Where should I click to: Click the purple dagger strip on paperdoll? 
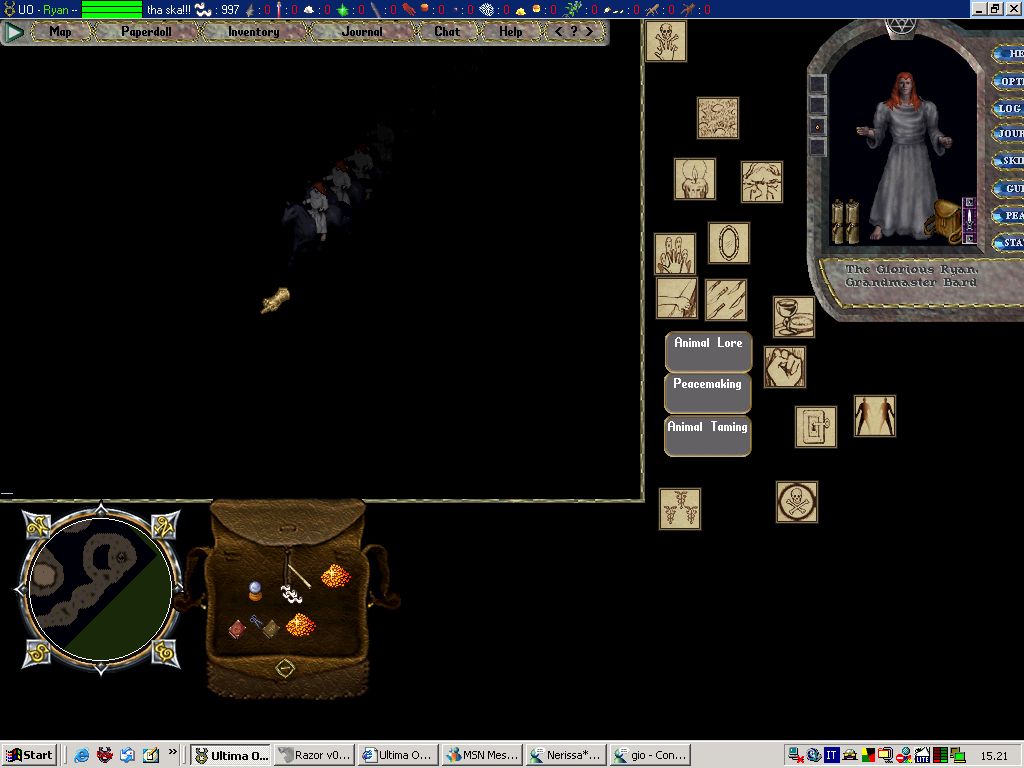(969, 220)
